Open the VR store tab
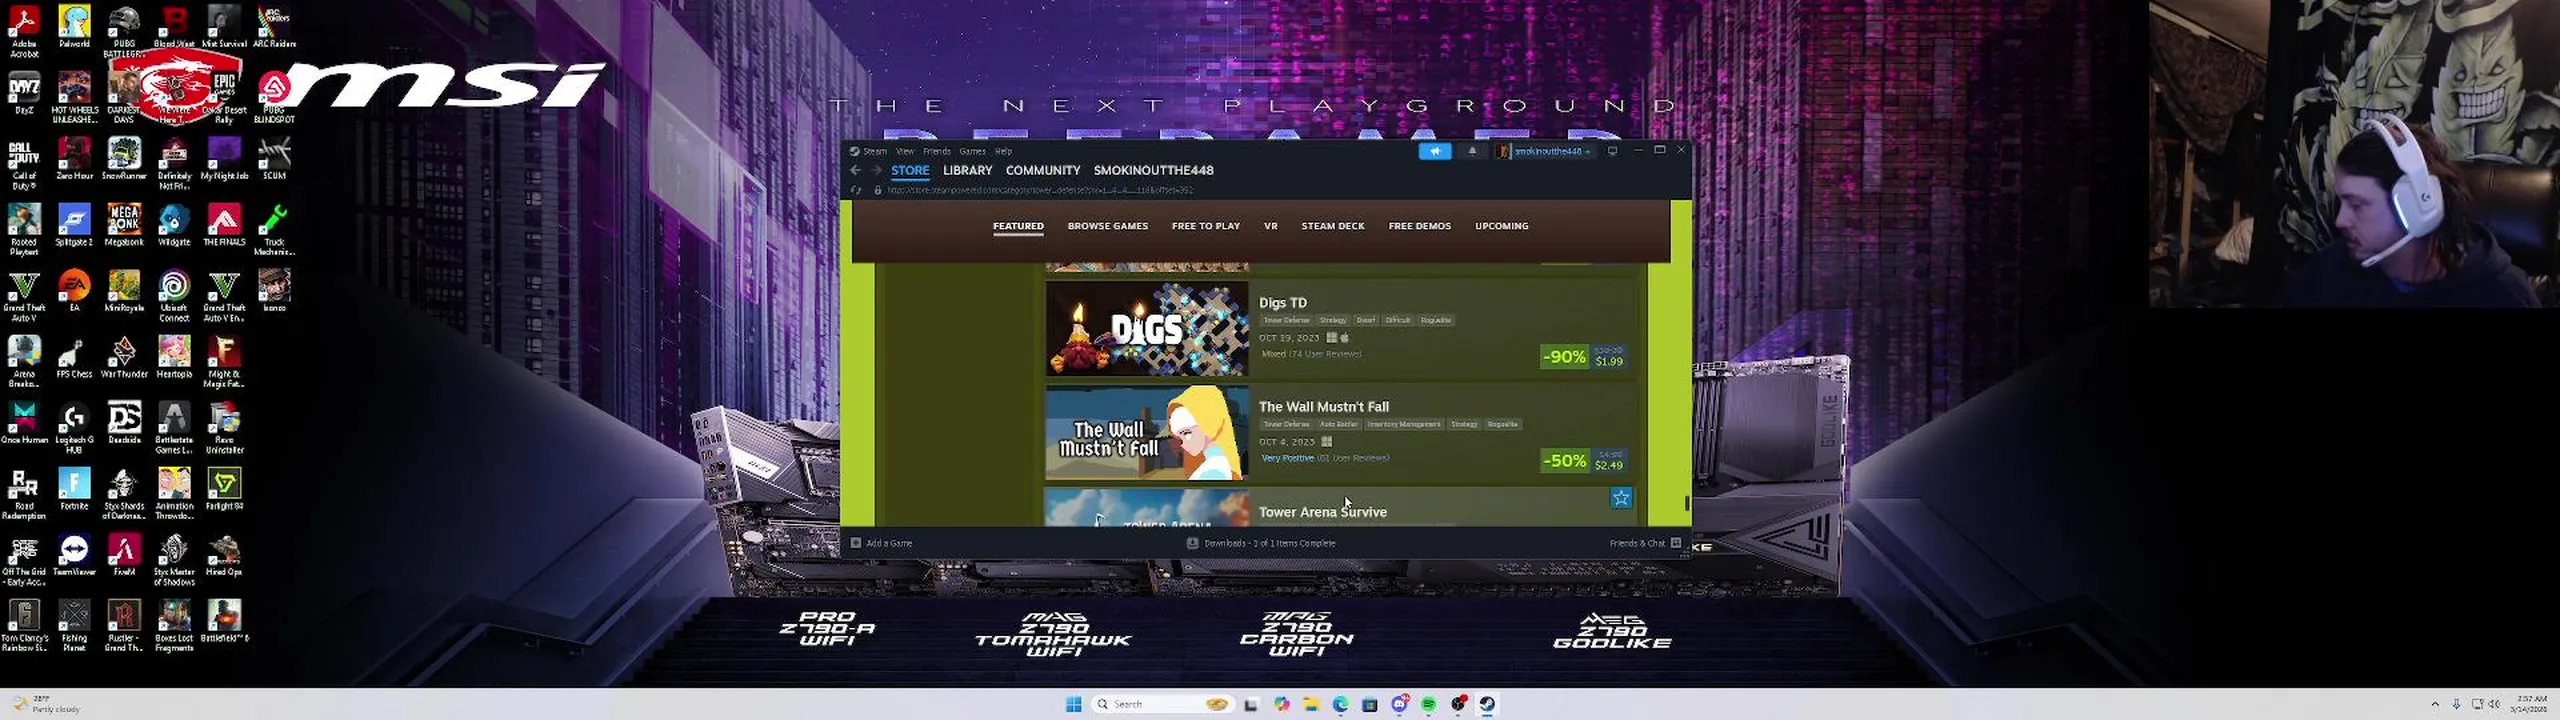The height and width of the screenshot is (720, 2560). tap(1270, 226)
